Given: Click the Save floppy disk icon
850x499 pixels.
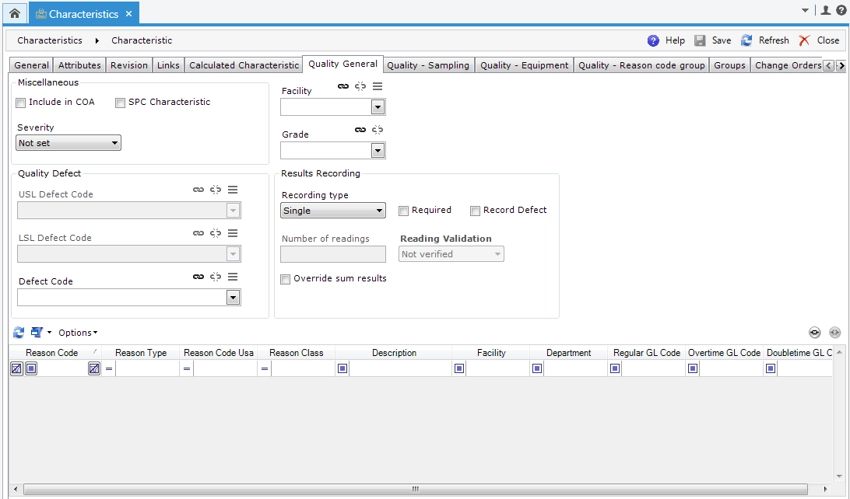Looking at the screenshot, I should [700, 41].
